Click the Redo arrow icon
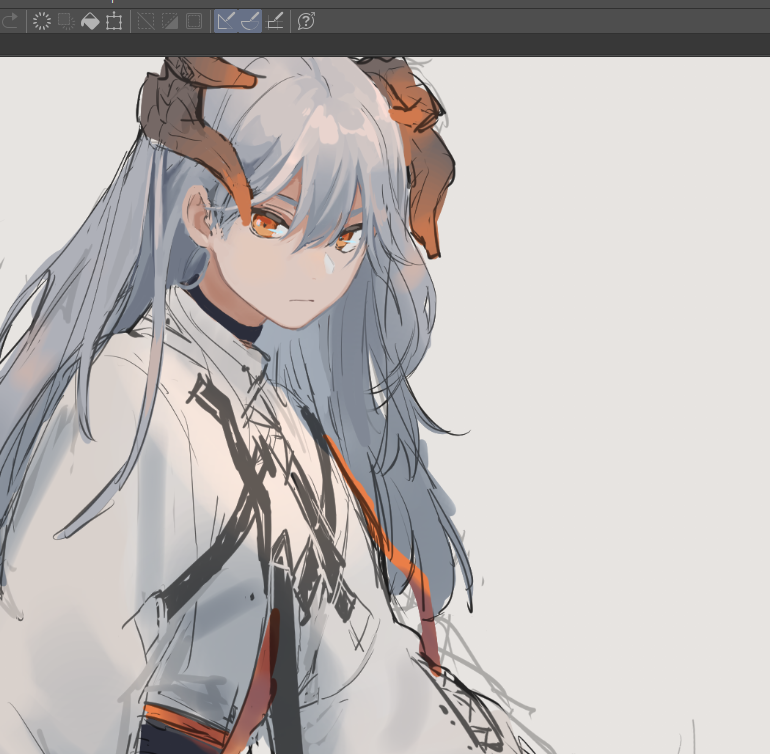The height and width of the screenshot is (754, 770). [10, 21]
